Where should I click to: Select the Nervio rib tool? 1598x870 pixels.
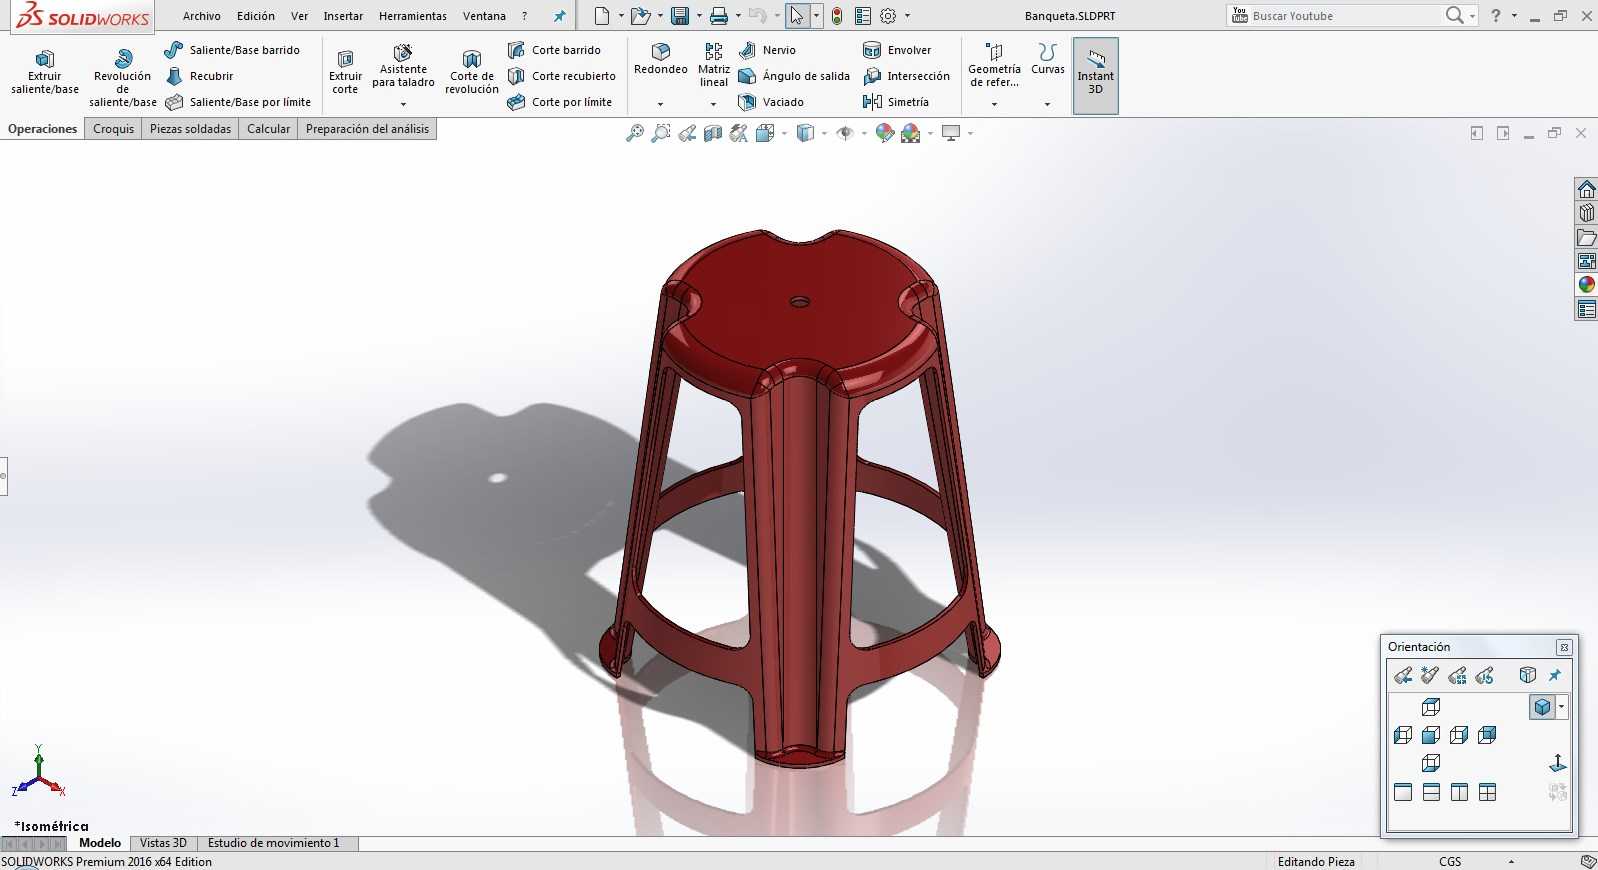(767, 50)
